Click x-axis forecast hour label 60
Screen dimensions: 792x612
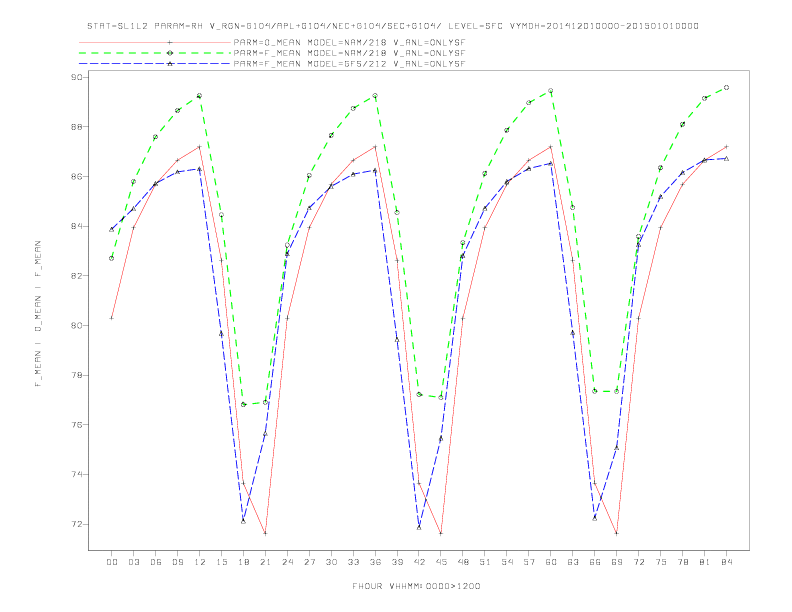coord(551,562)
